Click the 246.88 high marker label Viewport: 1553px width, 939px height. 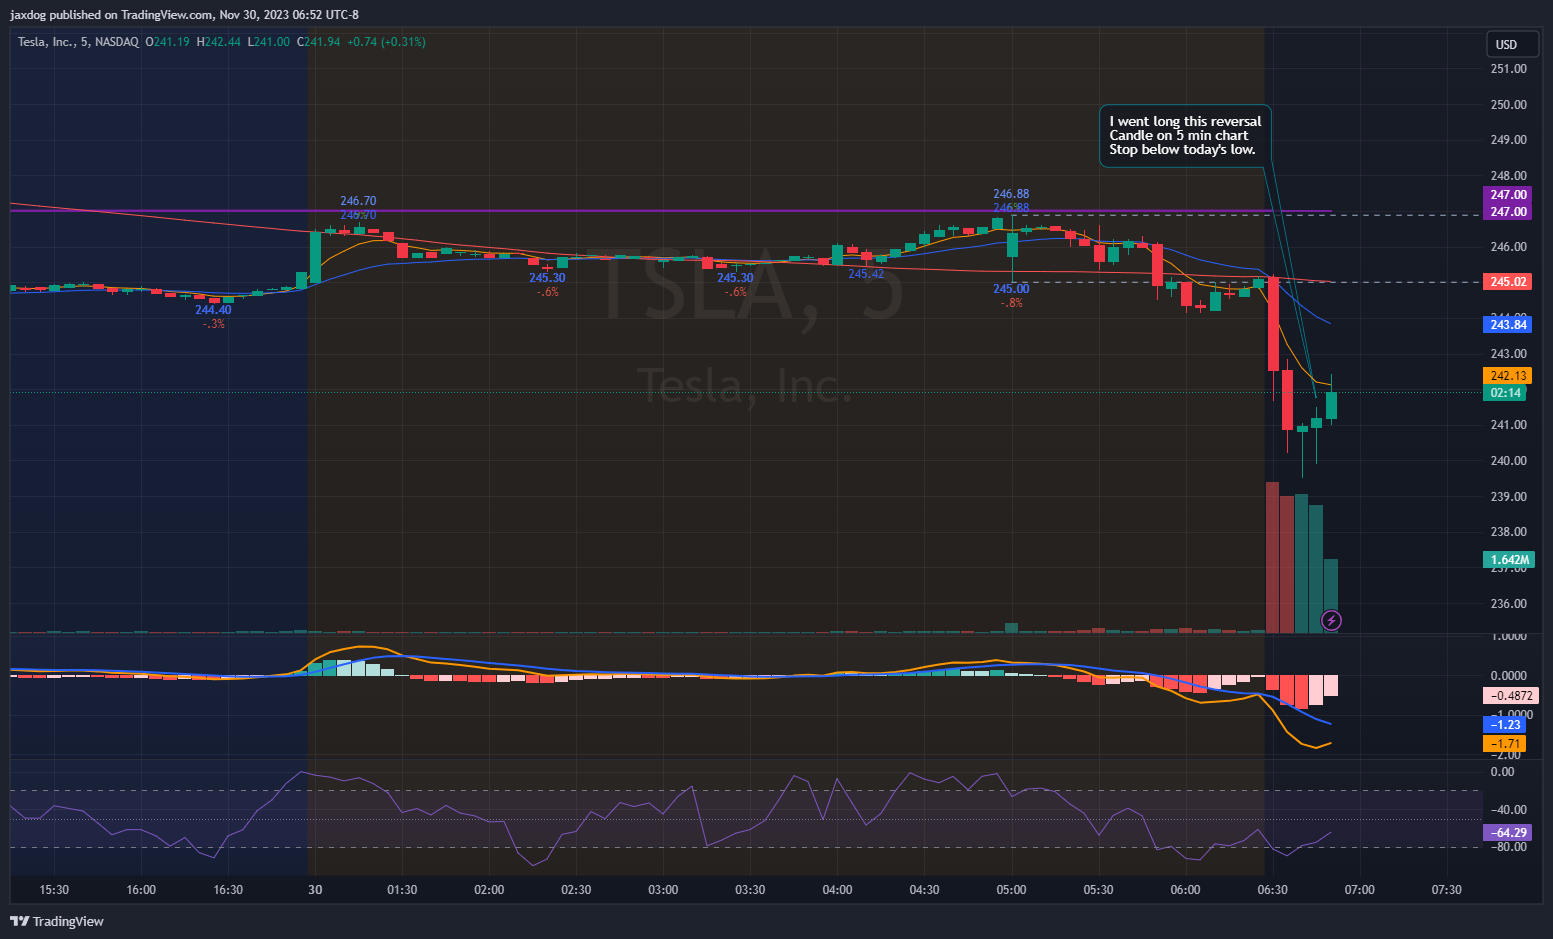pyautogui.click(x=1011, y=194)
